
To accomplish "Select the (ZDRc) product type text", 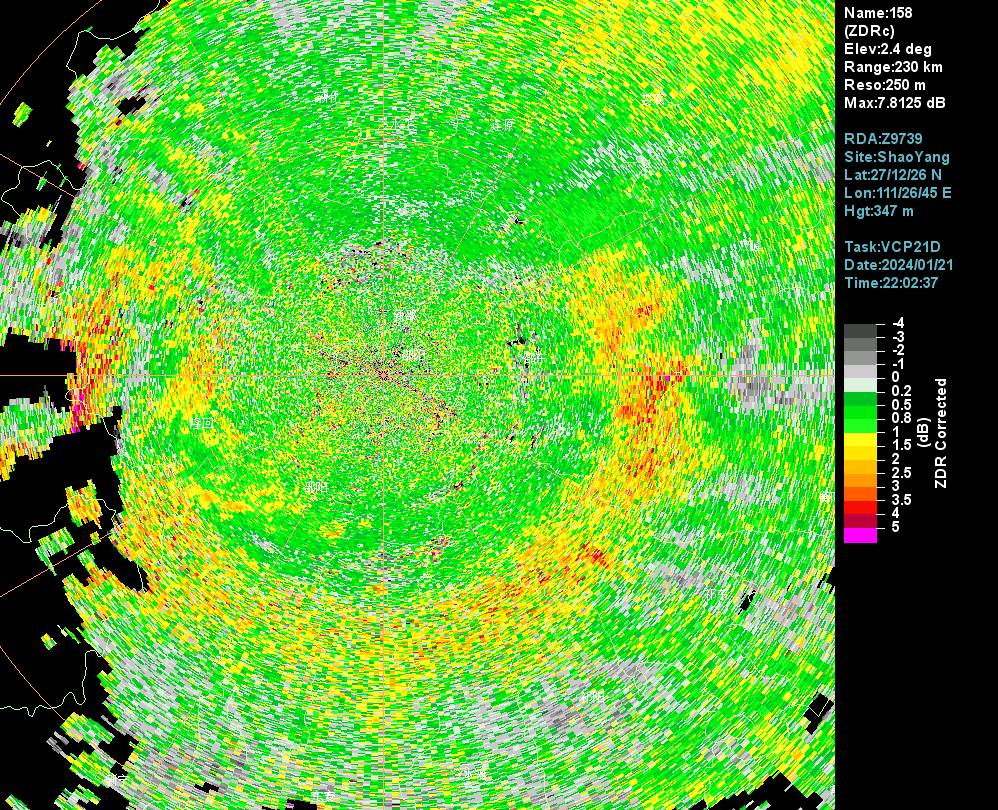I will tap(870, 31).
